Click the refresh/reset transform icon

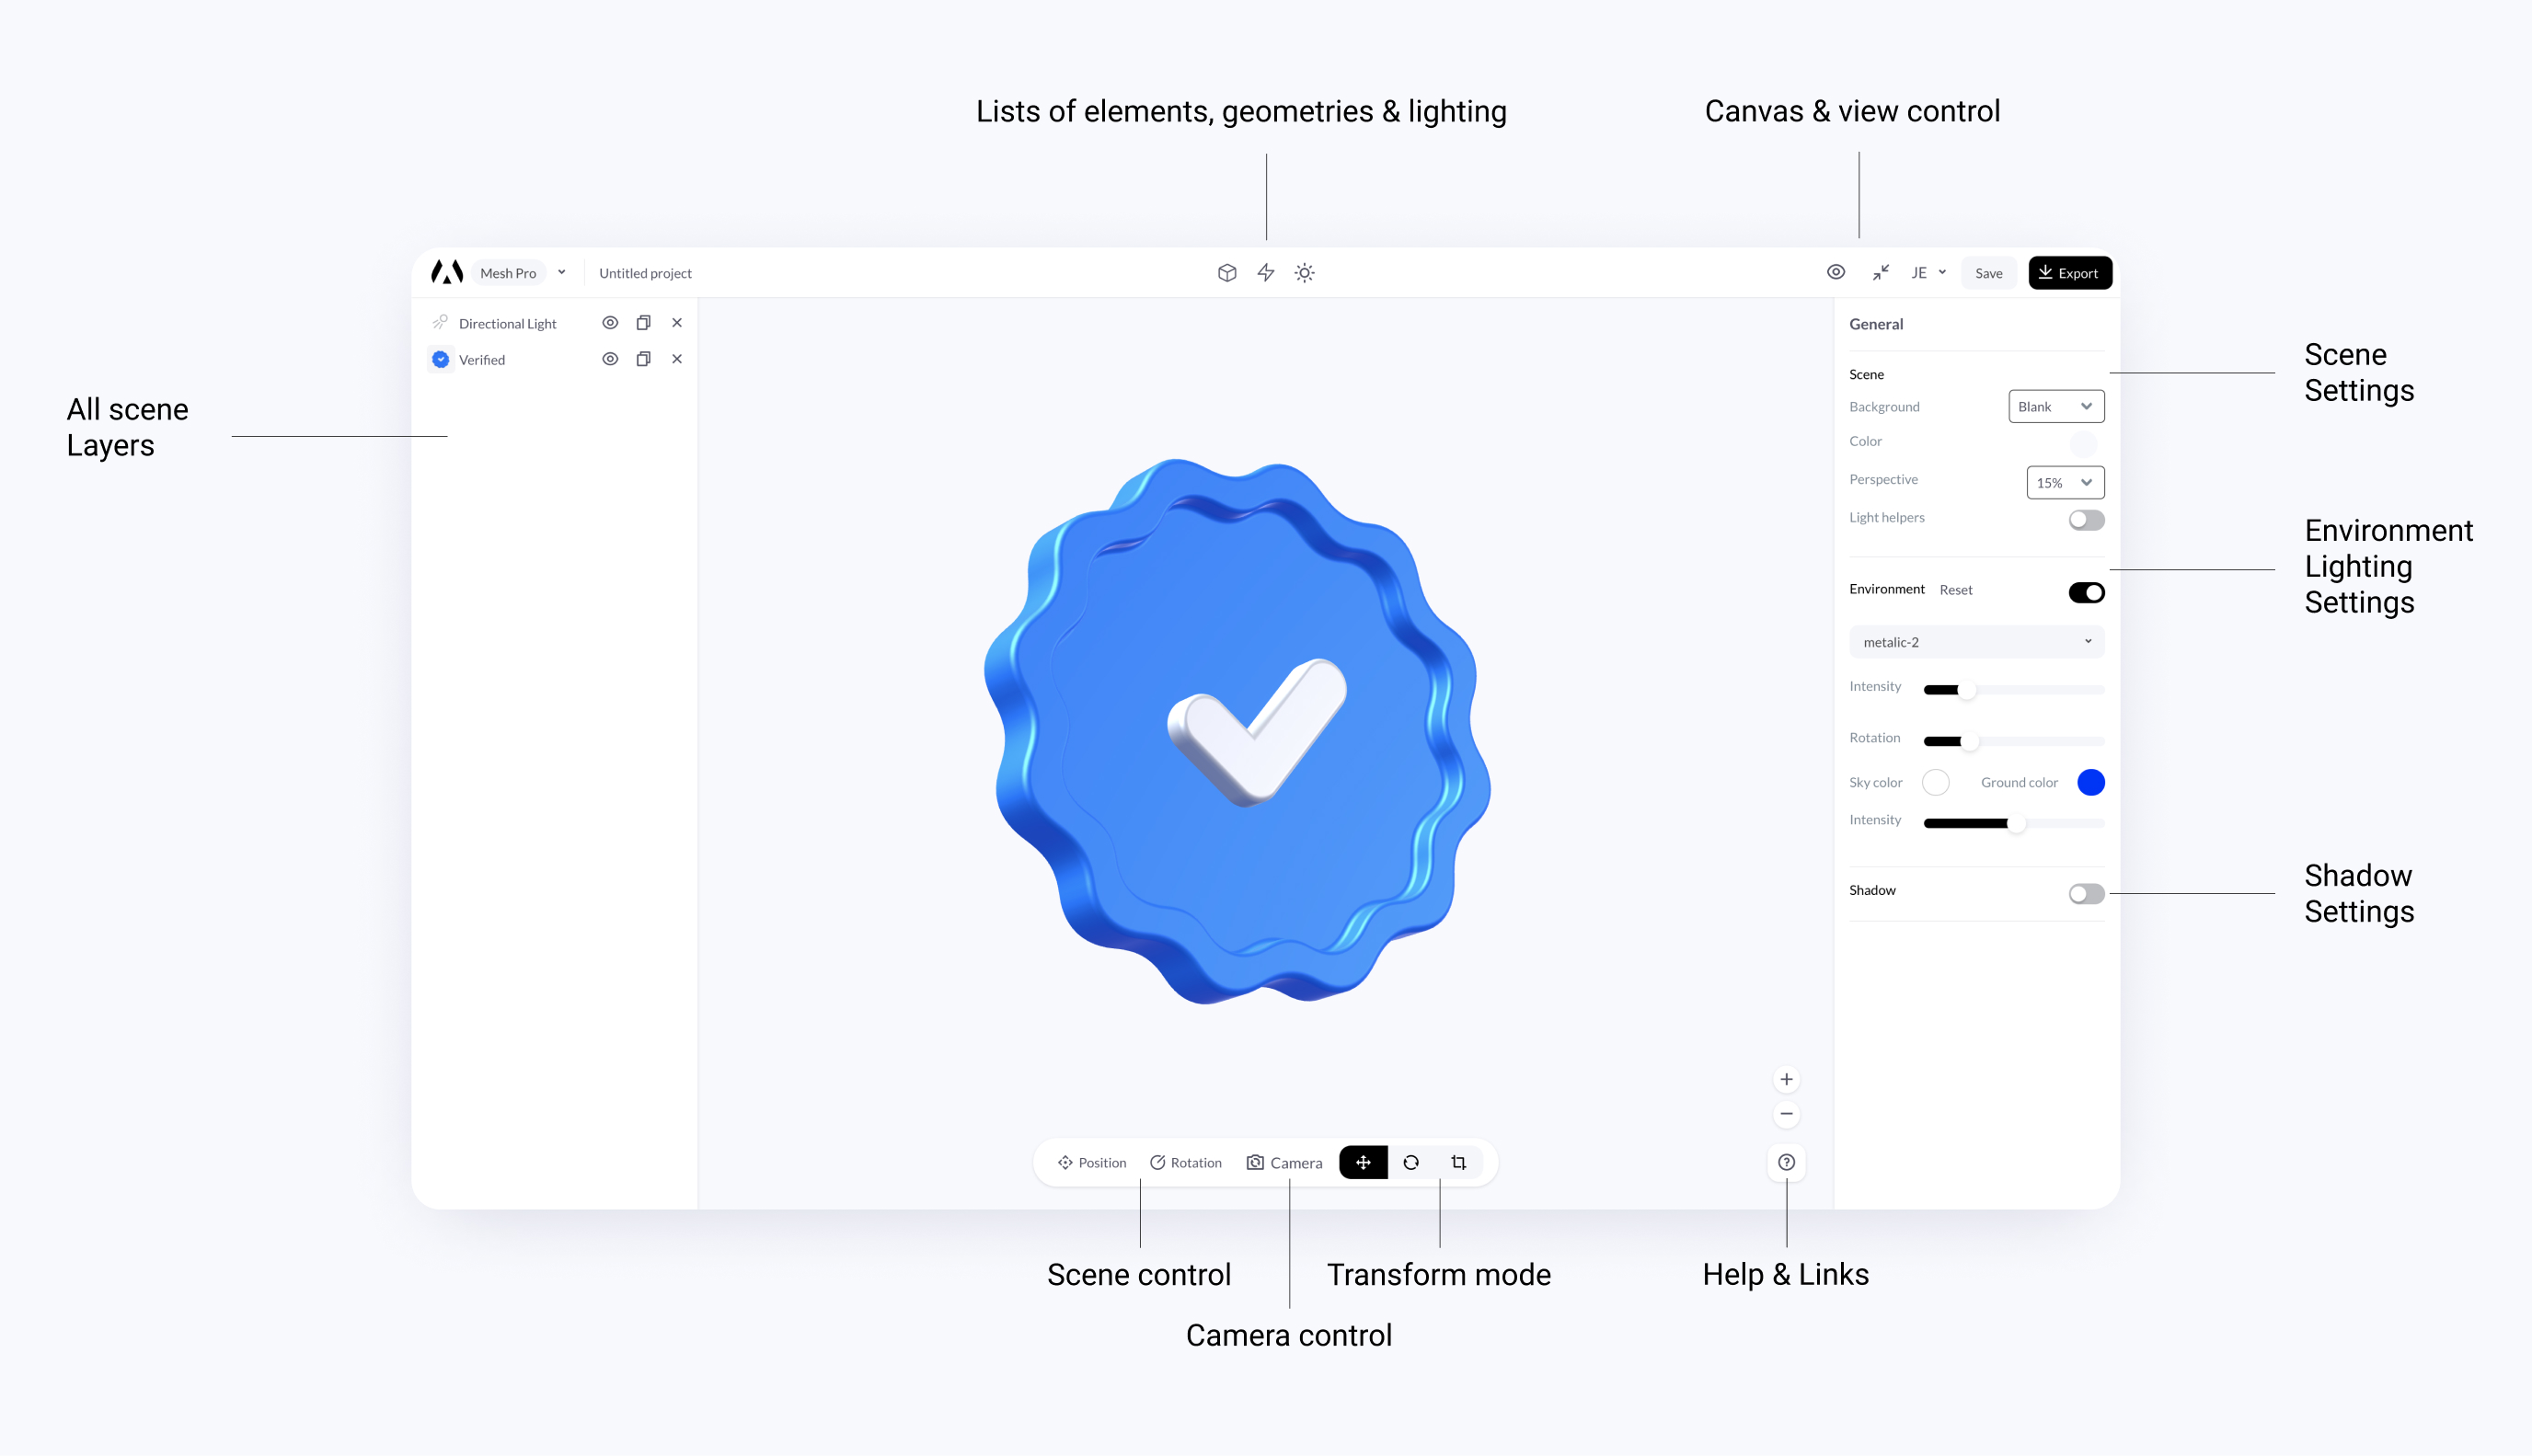pyautogui.click(x=1410, y=1161)
